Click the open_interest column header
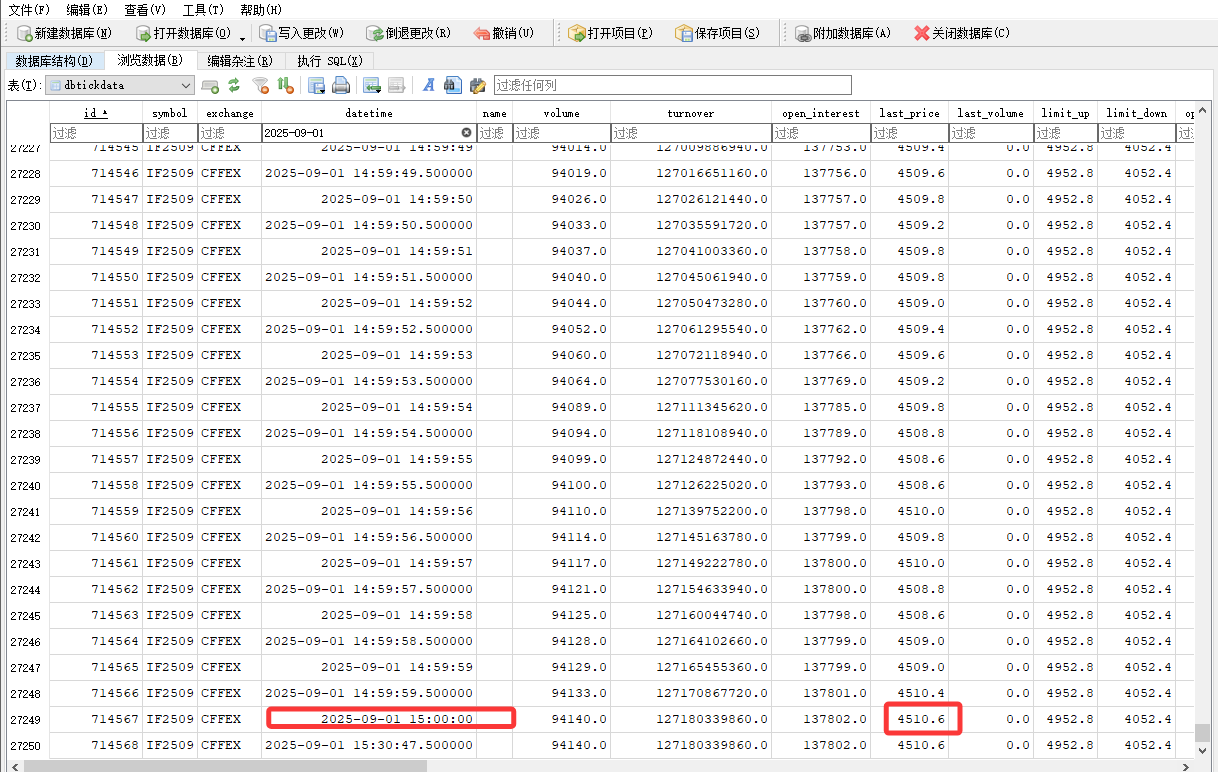Image resolution: width=1218 pixels, height=772 pixels. coord(820,113)
